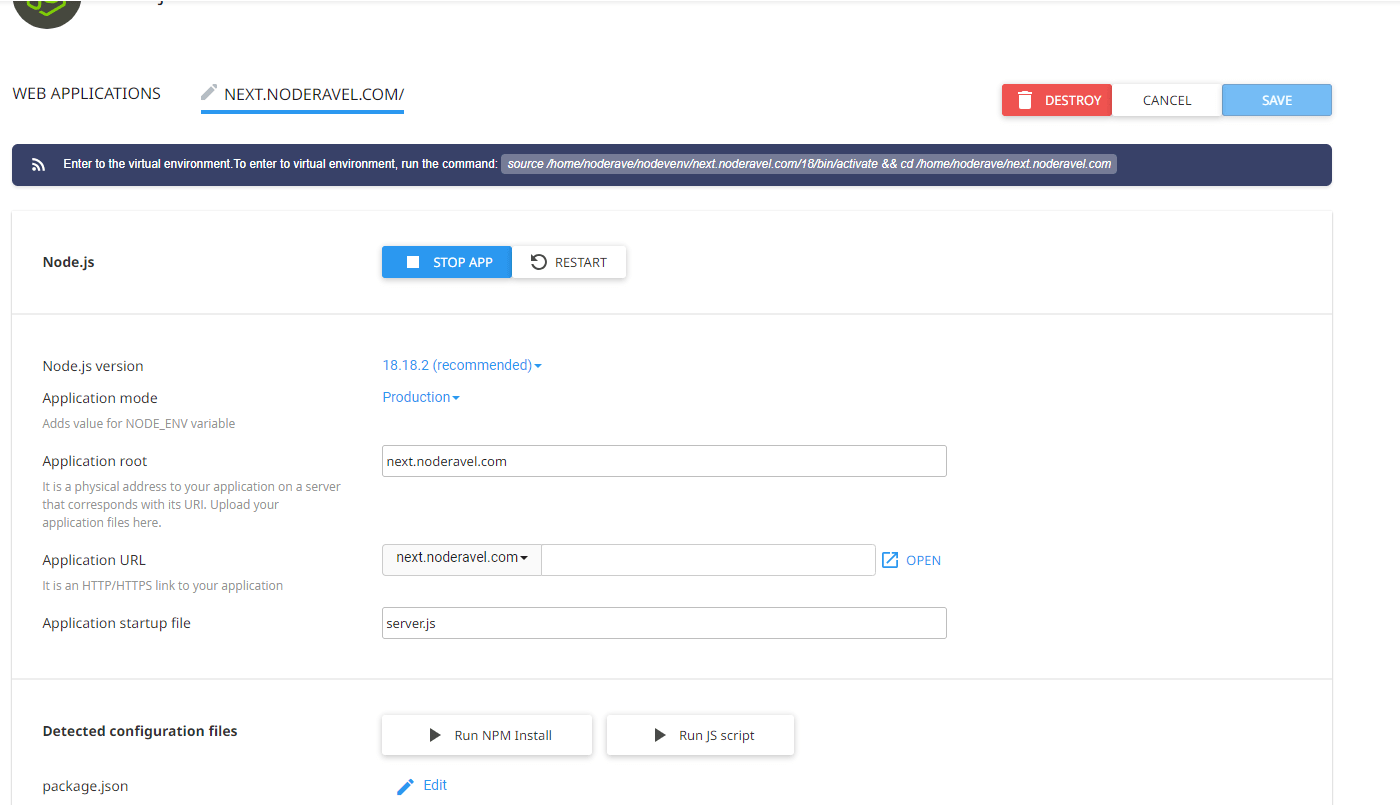Edit the package.json file
This screenshot has height=805, width=1400.
pos(422,786)
